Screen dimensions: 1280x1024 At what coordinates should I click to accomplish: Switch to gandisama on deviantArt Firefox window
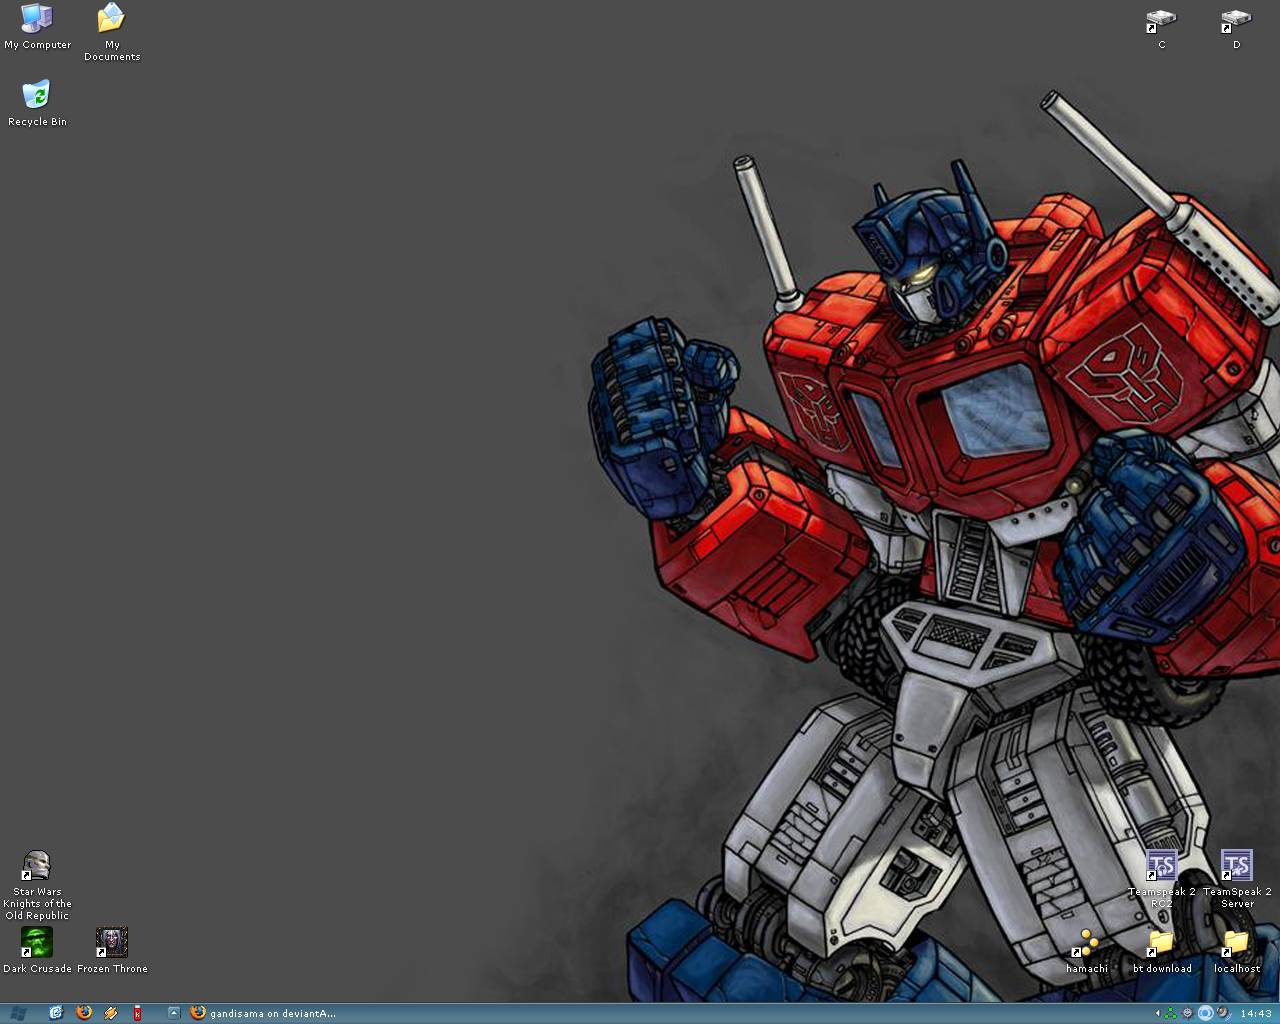pyautogui.click(x=264, y=1013)
